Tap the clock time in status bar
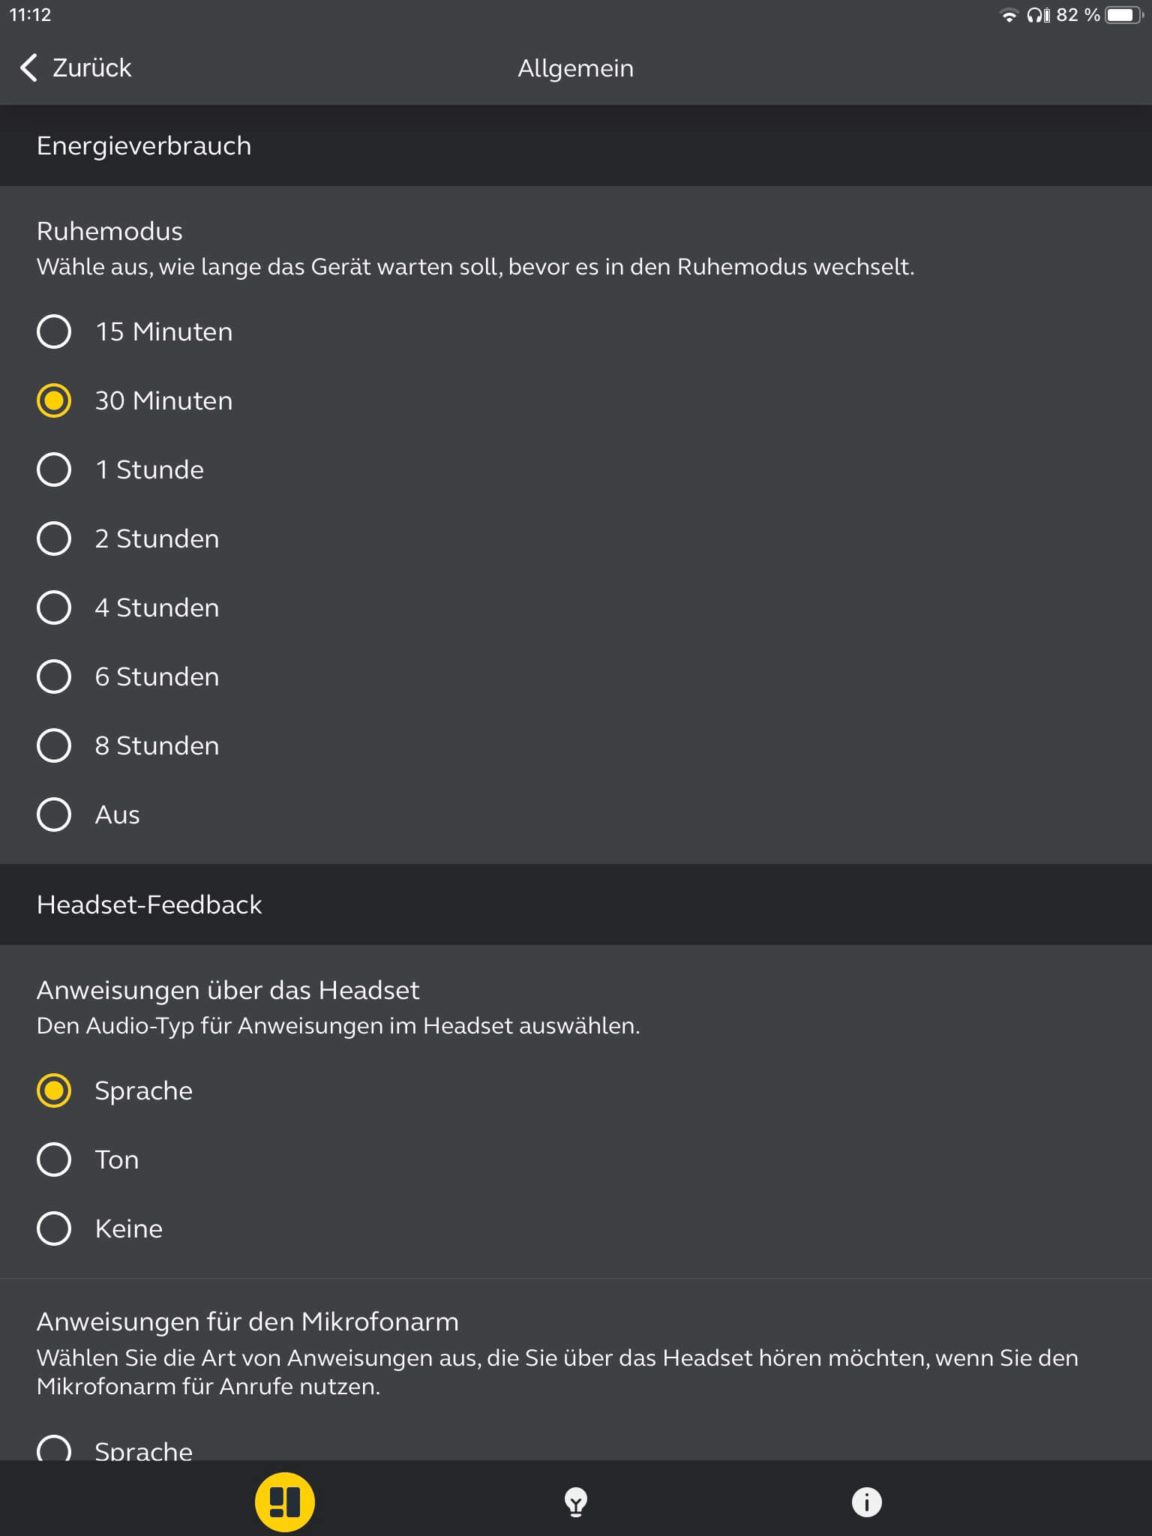Viewport: 1152px width, 1536px height. (x=30, y=15)
